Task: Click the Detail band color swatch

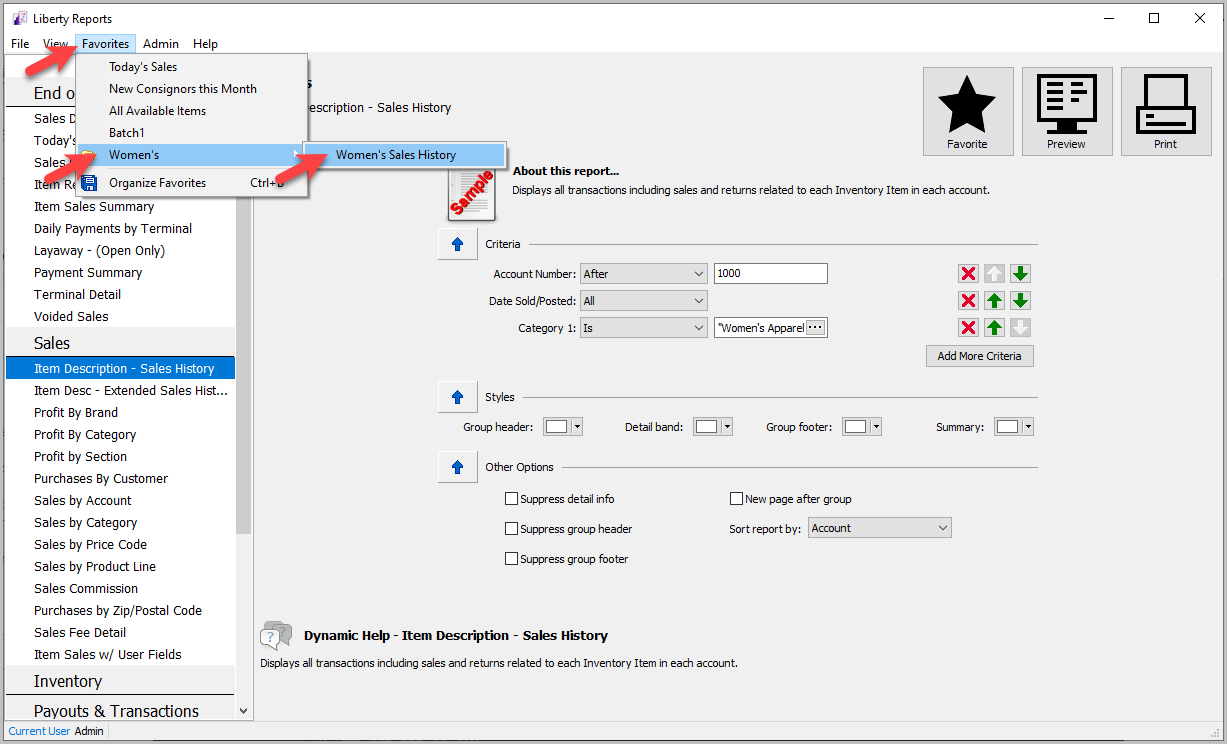Action: coord(707,427)
